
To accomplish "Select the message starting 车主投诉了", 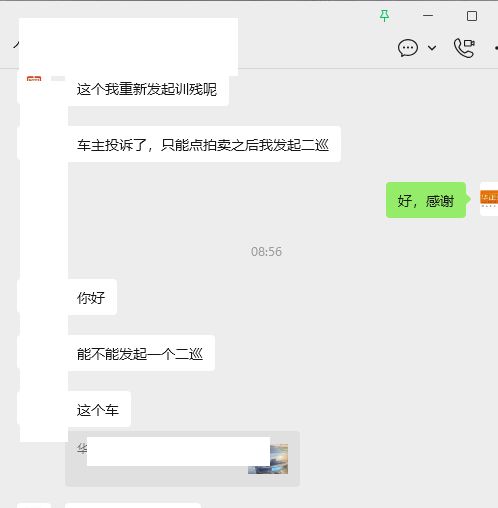I will (x=203, y=145).
